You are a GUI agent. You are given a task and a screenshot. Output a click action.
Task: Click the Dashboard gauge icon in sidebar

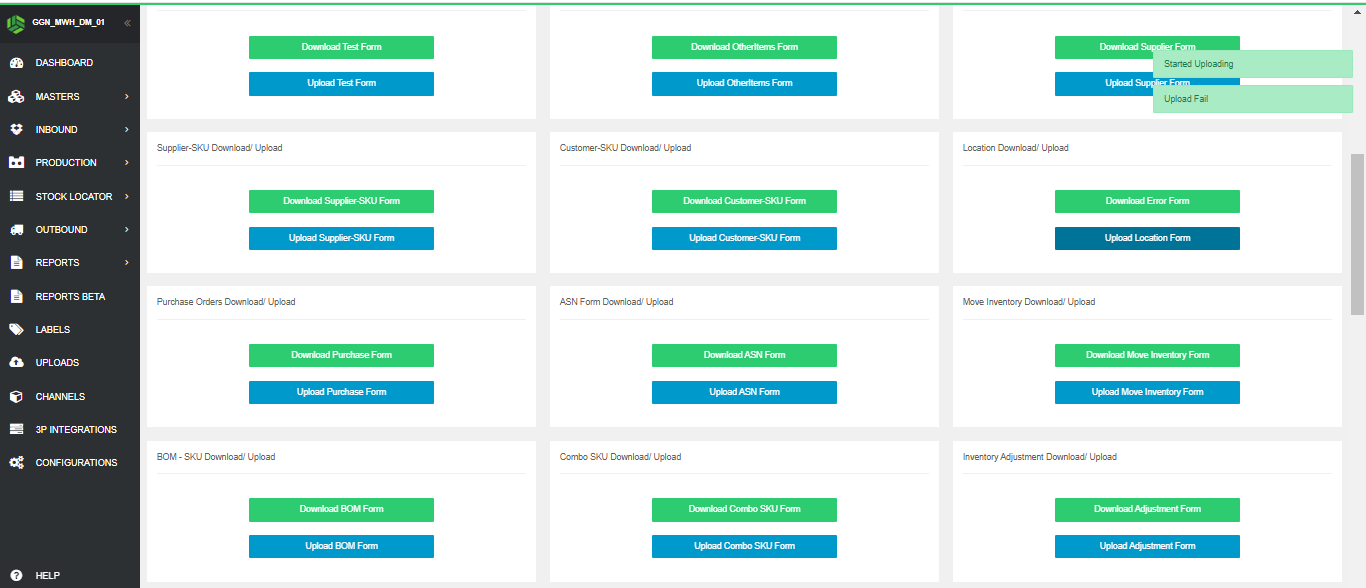point(16,63)
